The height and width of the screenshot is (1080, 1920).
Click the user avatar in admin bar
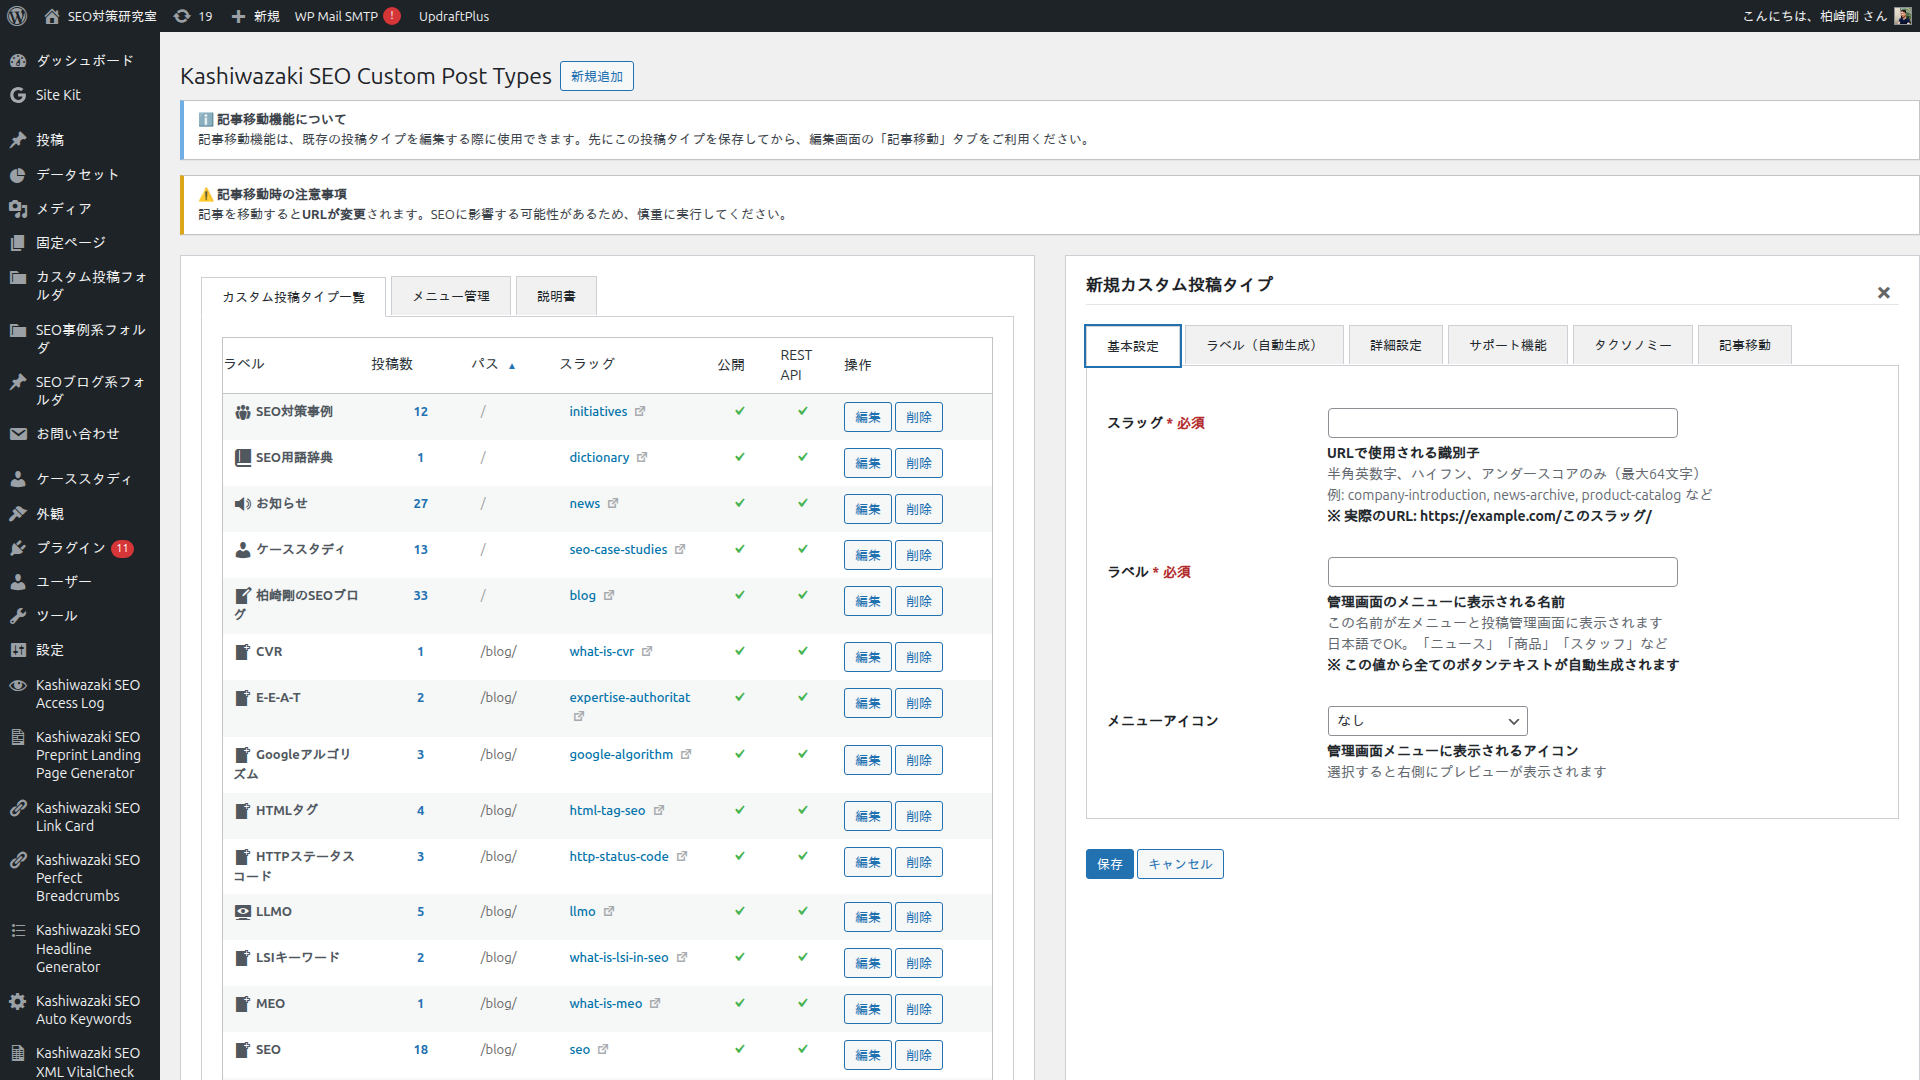[1903, 16]
